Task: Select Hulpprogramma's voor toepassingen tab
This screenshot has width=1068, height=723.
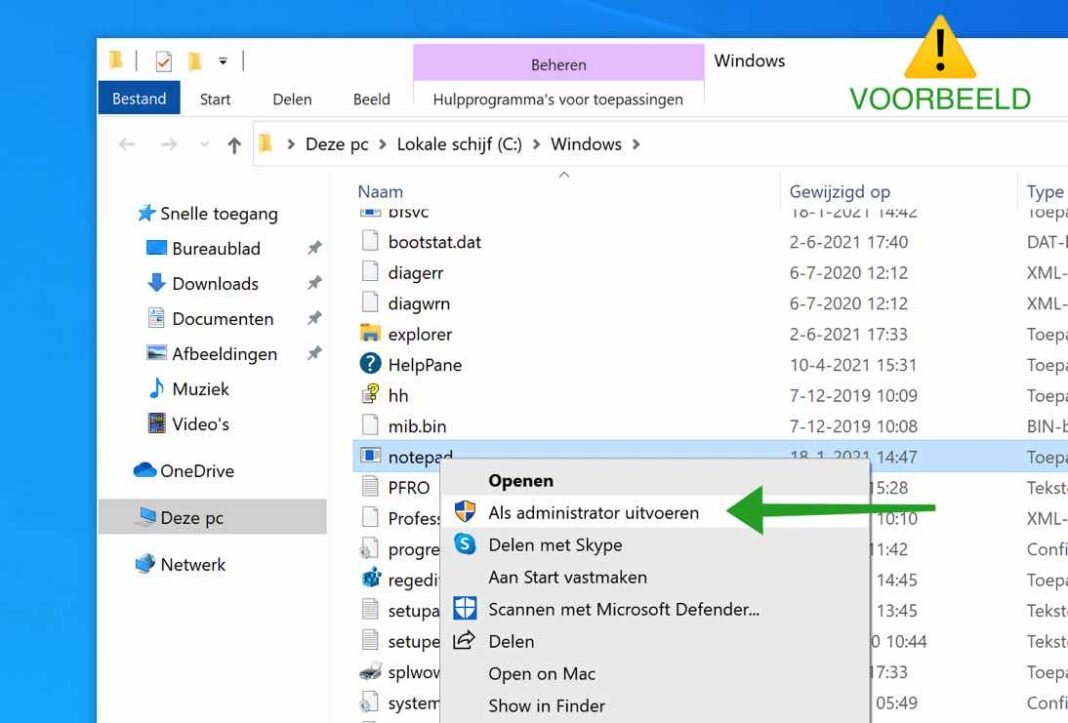Action: click(558, 99)
